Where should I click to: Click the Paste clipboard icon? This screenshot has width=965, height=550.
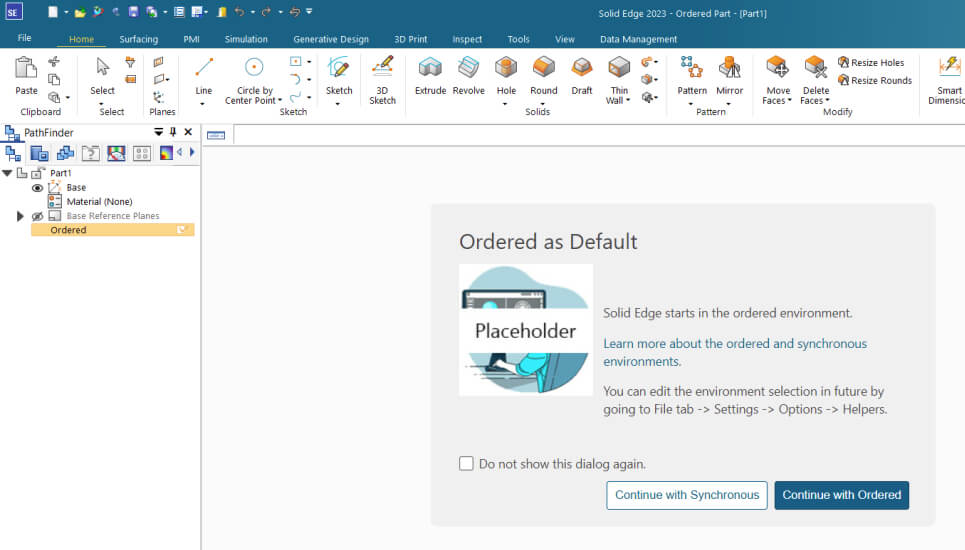[27, 75]
